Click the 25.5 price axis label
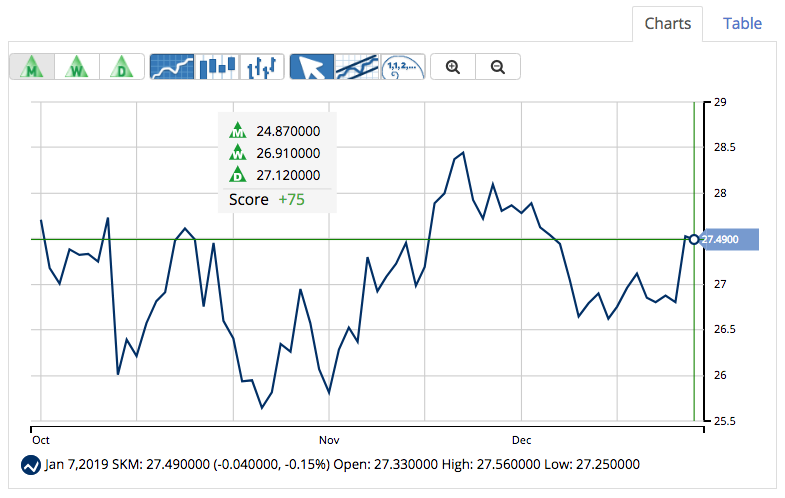 tap(724, 421)
